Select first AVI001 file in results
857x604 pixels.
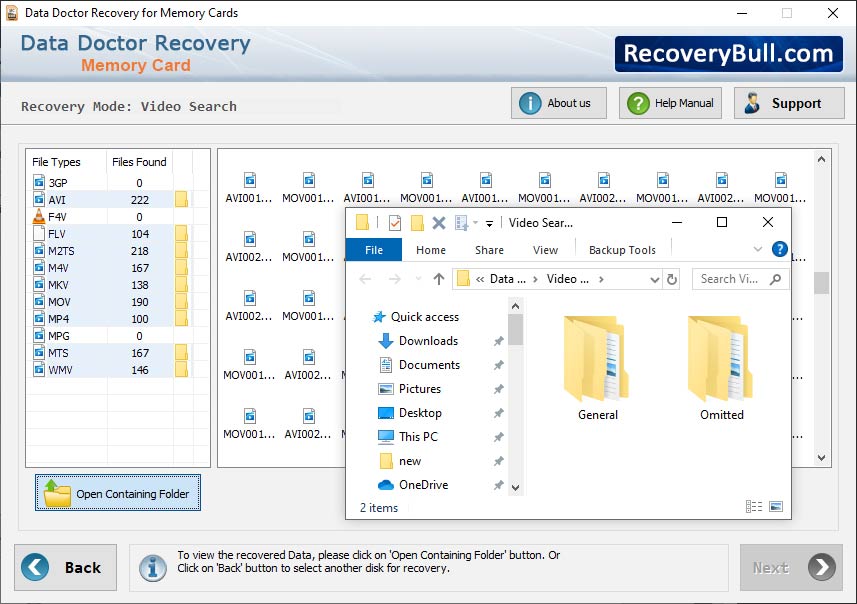click(249, 188)
